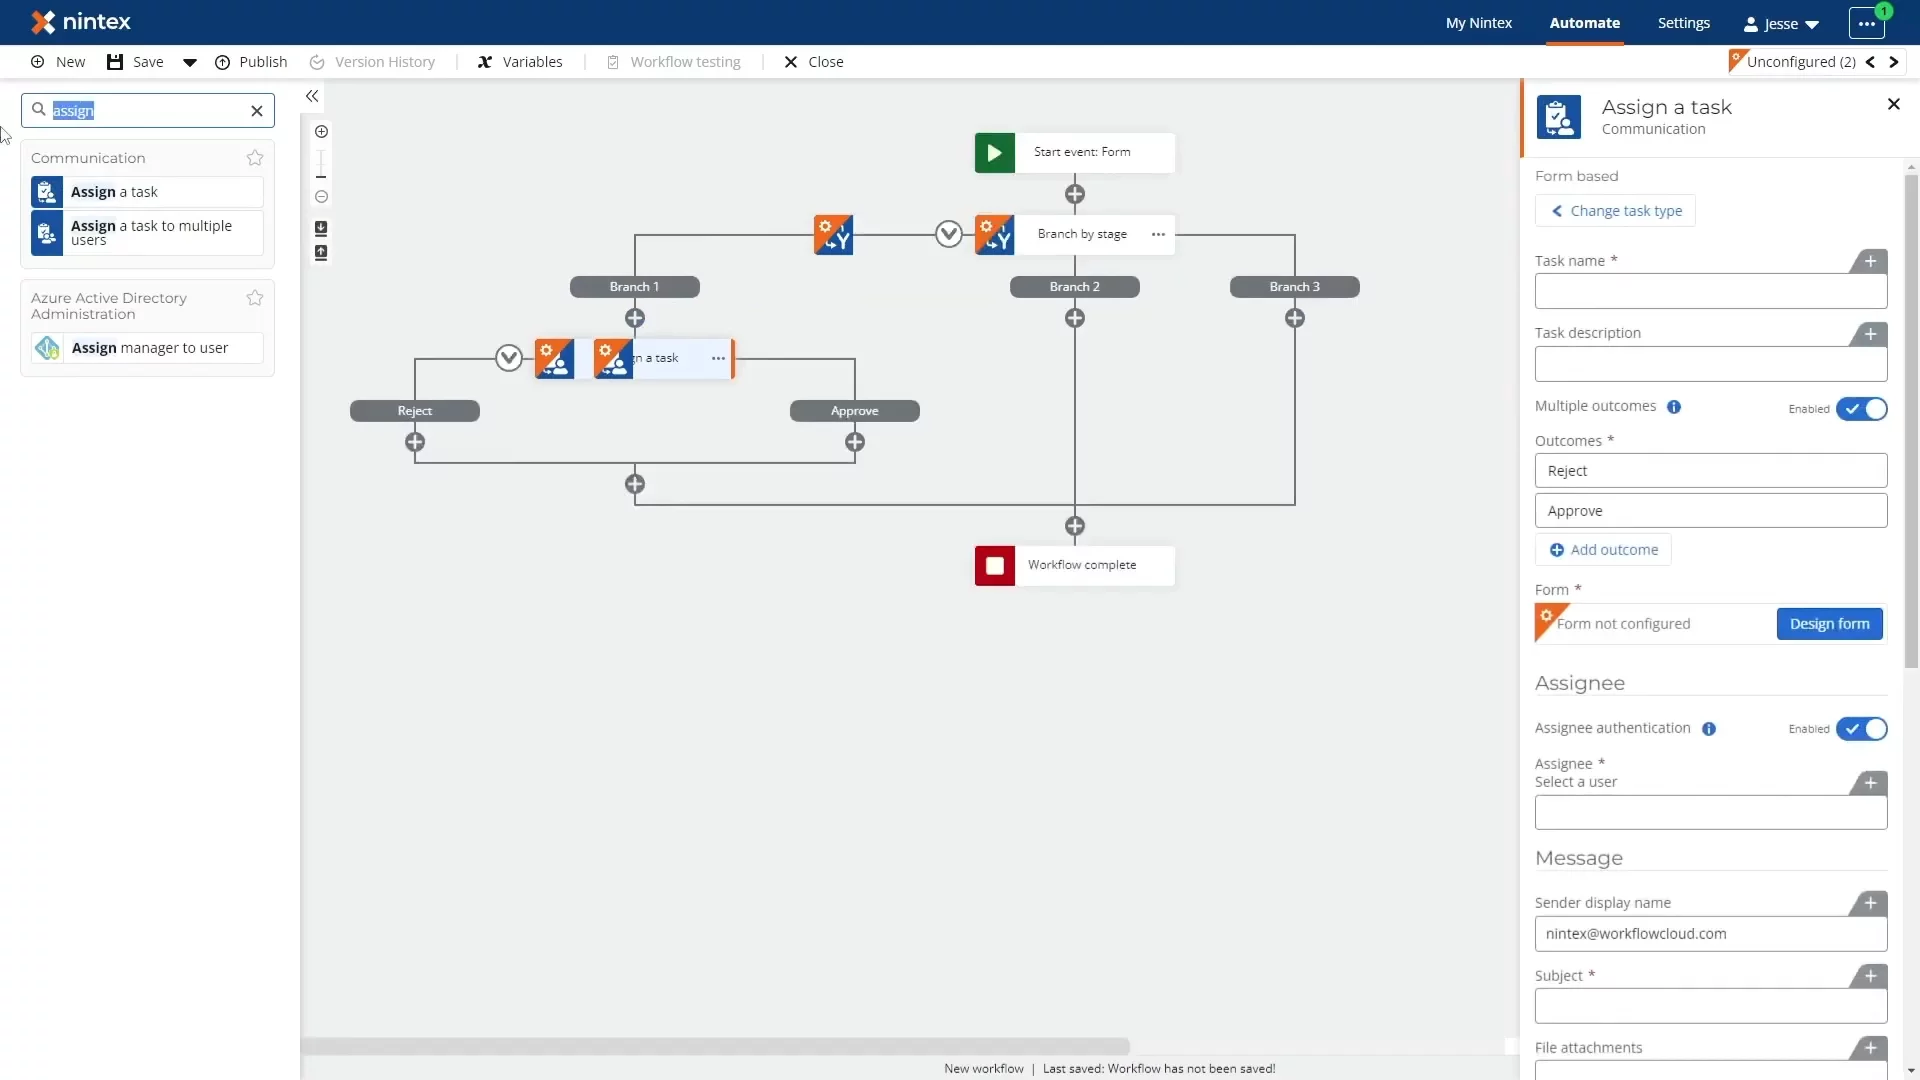Click plus icon under Branch 3
This screenshot has height=1080, width=1920.
(1295, 318)
